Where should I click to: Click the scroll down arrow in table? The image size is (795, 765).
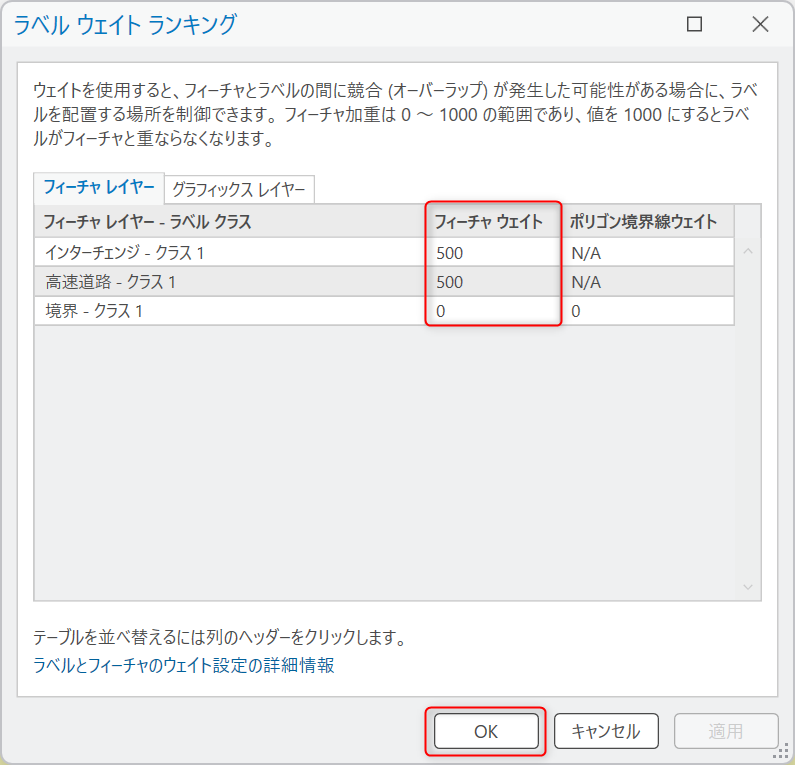(x=748, y=587)
